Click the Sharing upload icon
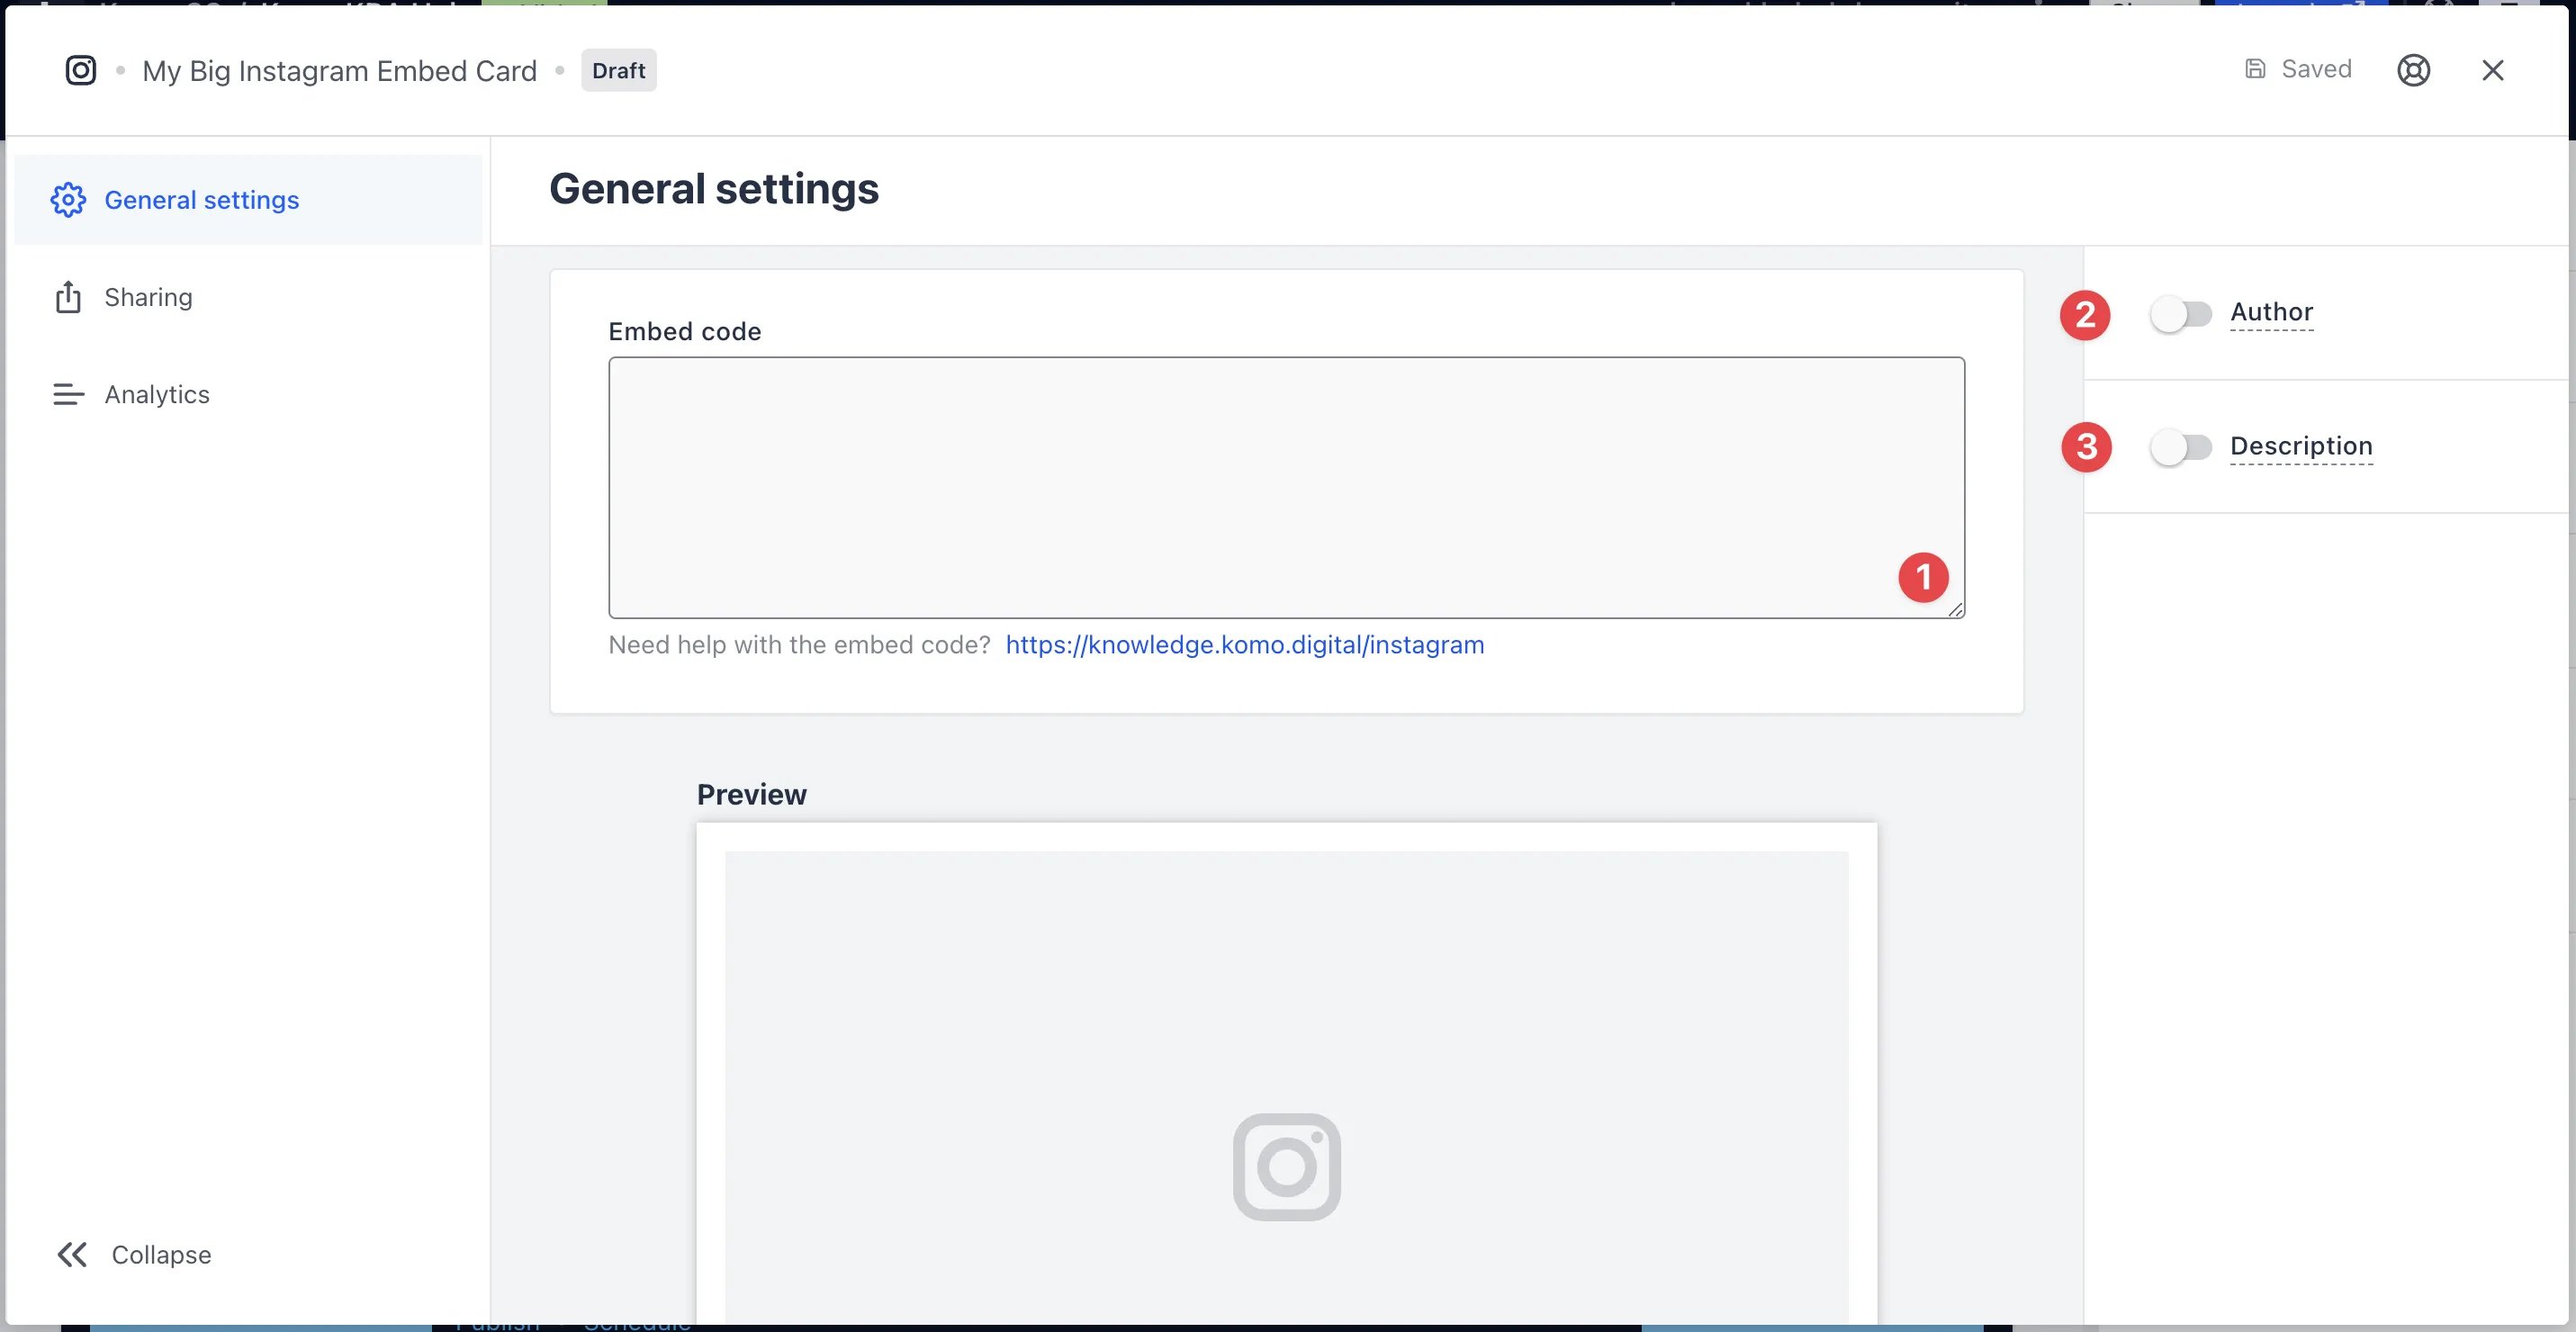The height and width of the screenshot is (1332, 2576). click(68, 297)
